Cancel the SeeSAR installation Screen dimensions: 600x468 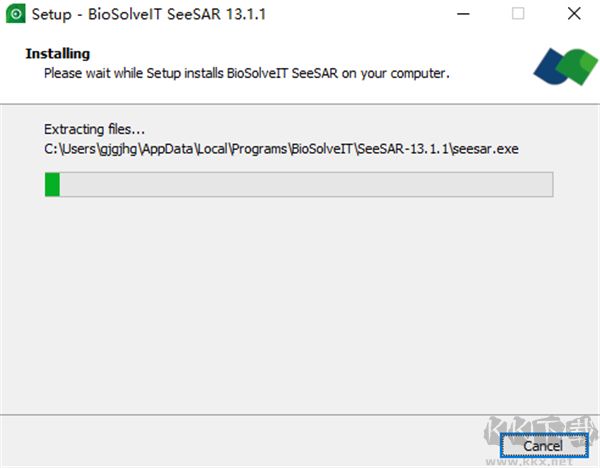click(542, 446)
